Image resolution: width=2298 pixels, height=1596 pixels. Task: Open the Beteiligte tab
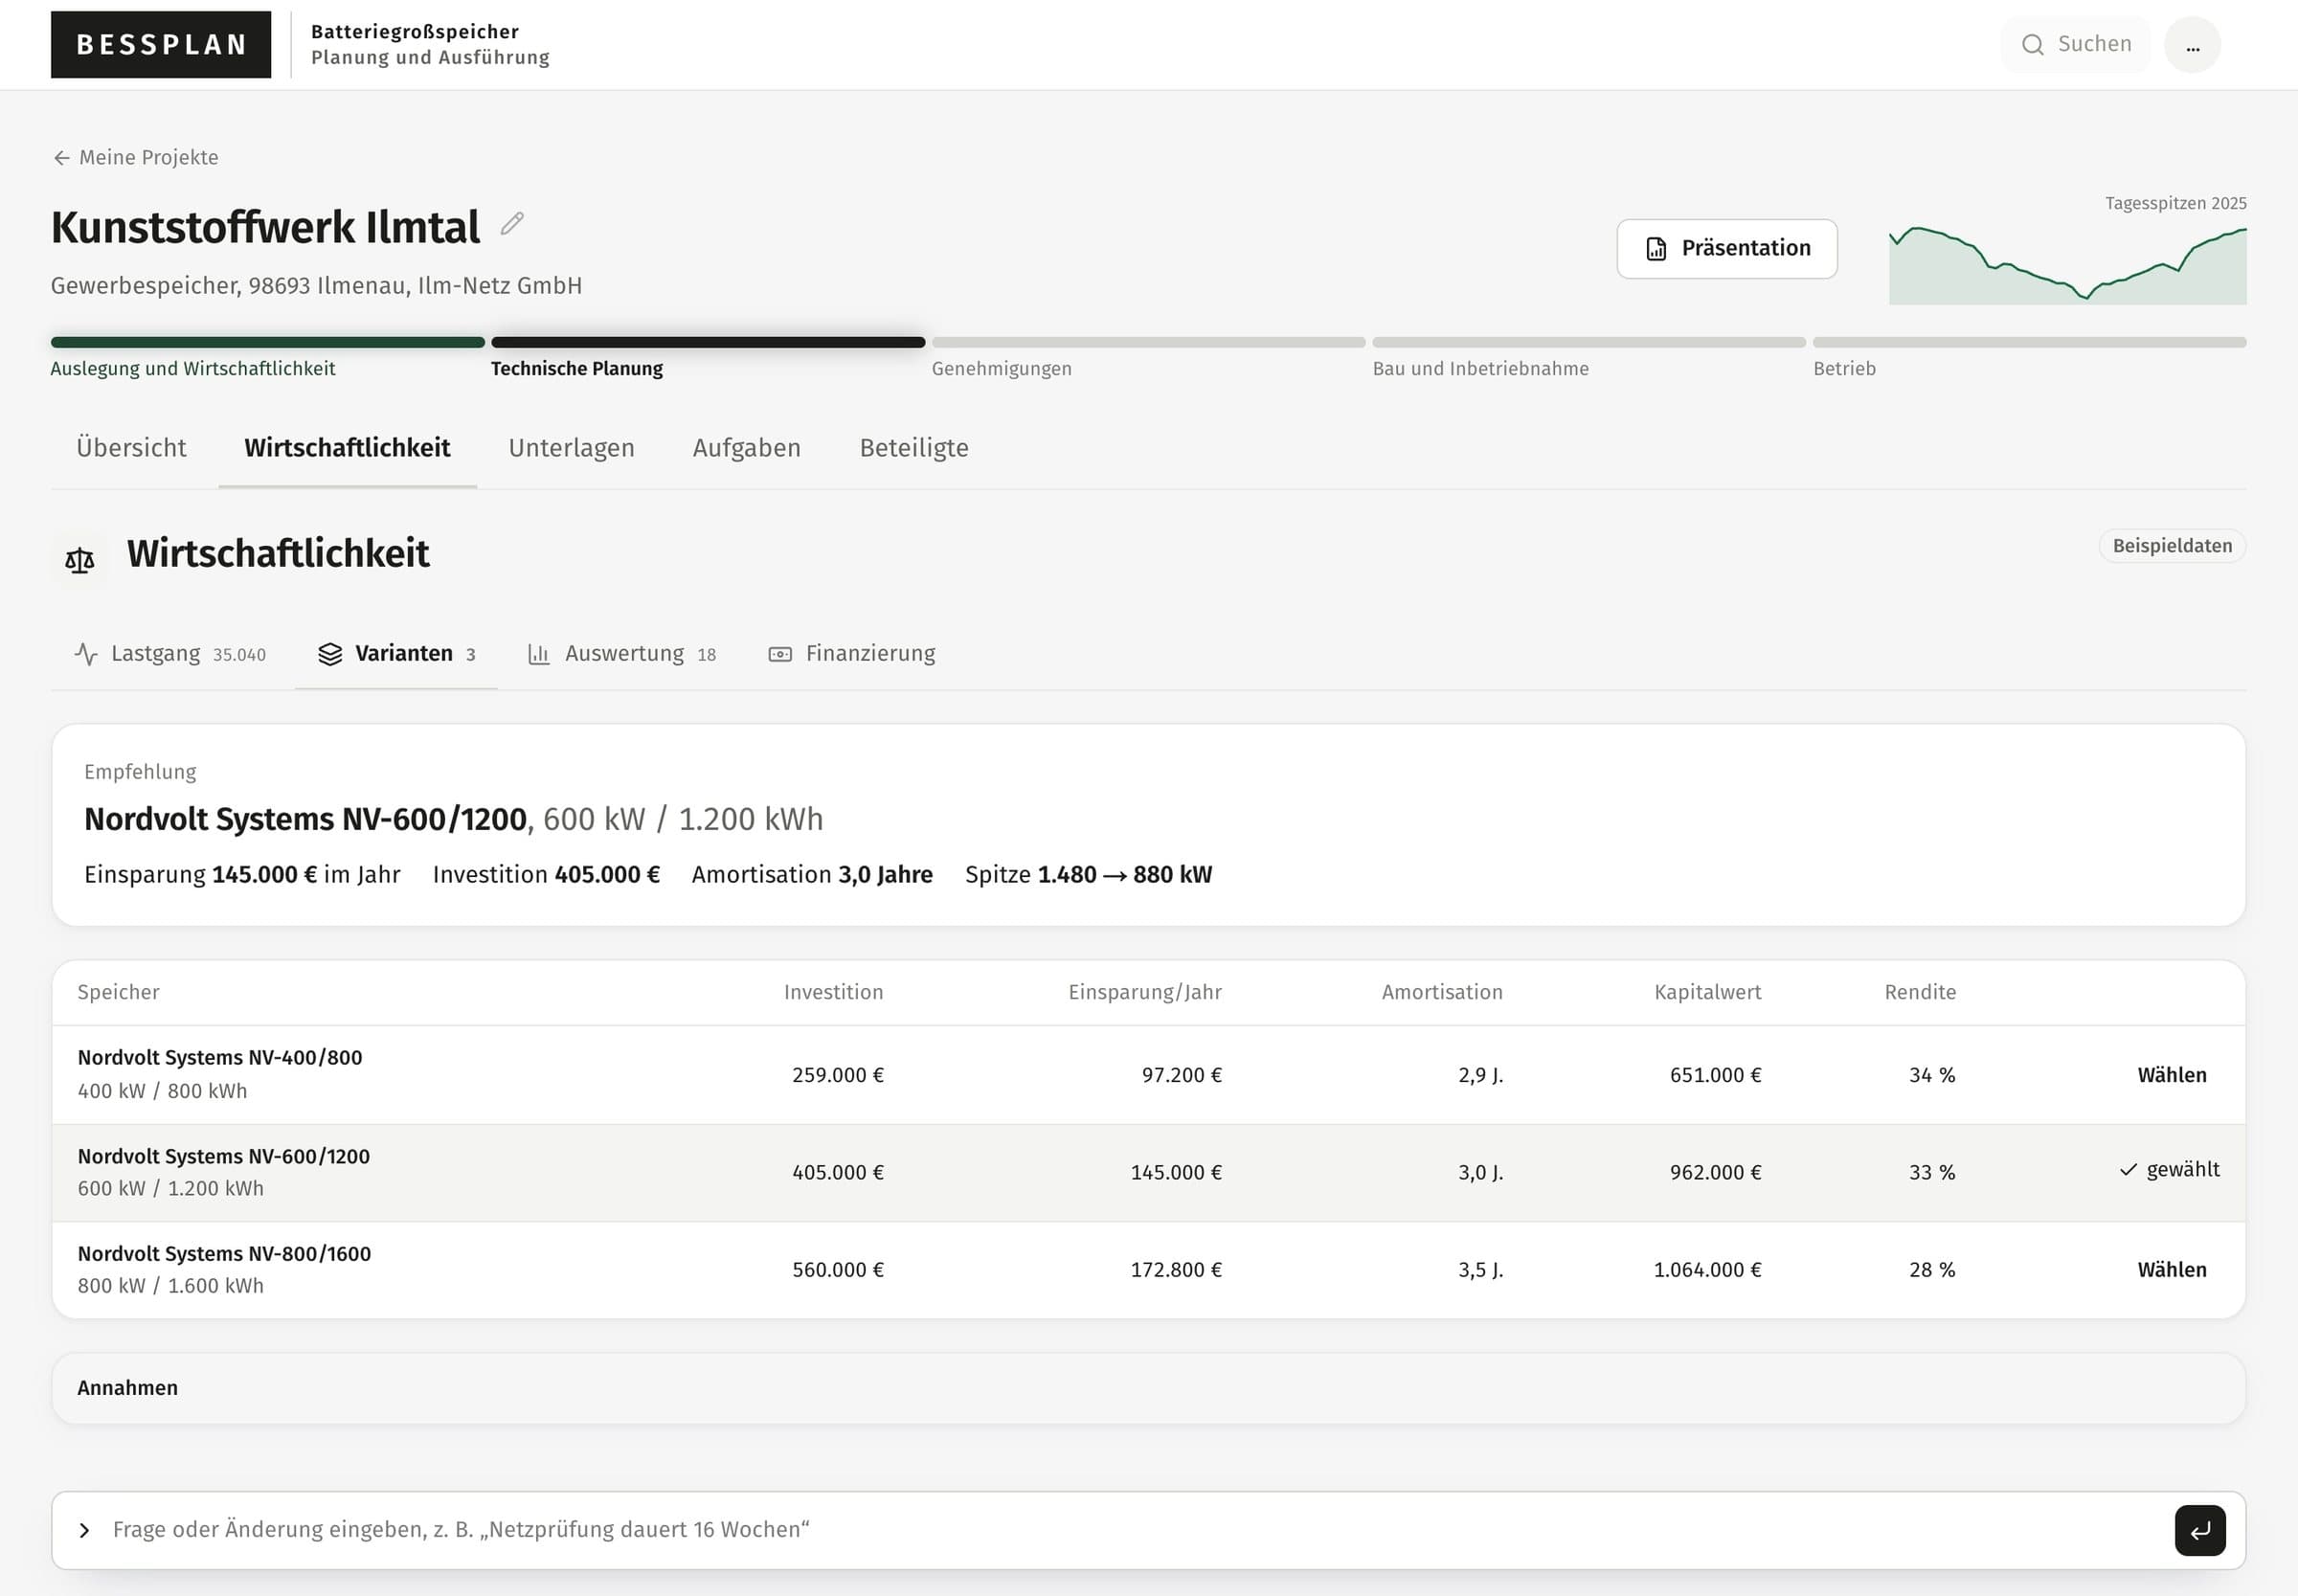pos(914,448)
